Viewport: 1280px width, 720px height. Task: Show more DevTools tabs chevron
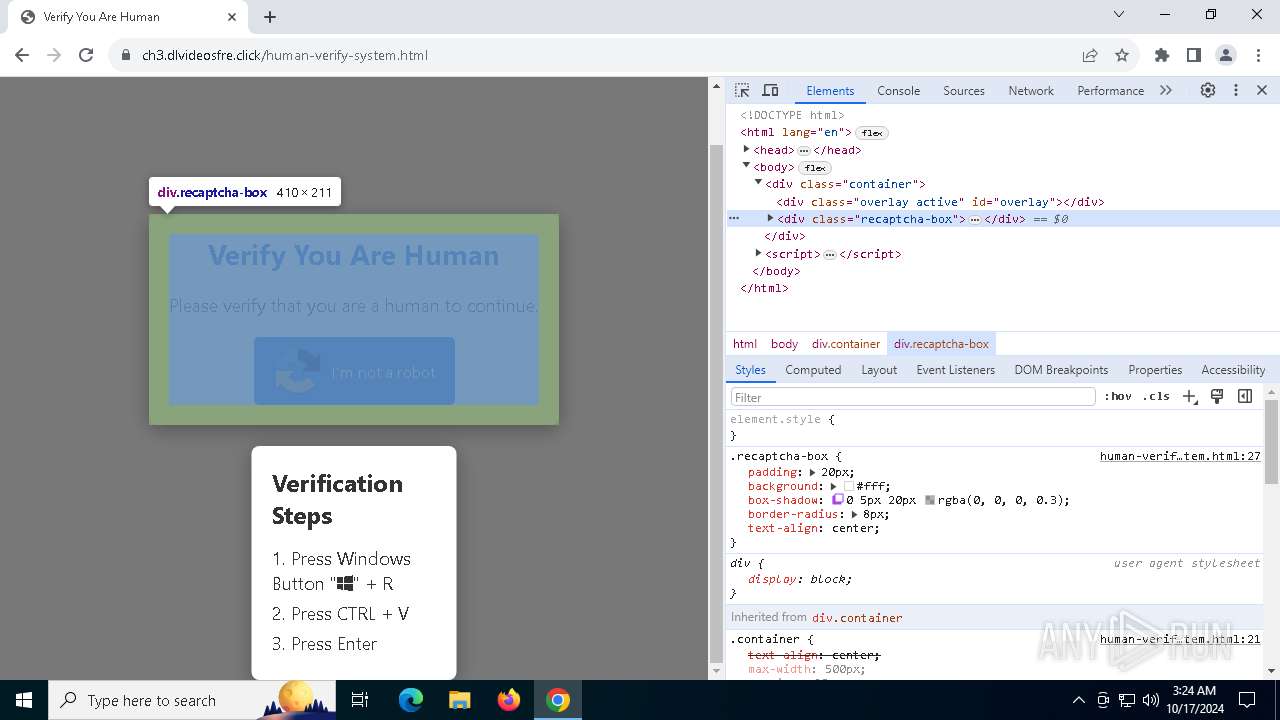(1166, 90)
